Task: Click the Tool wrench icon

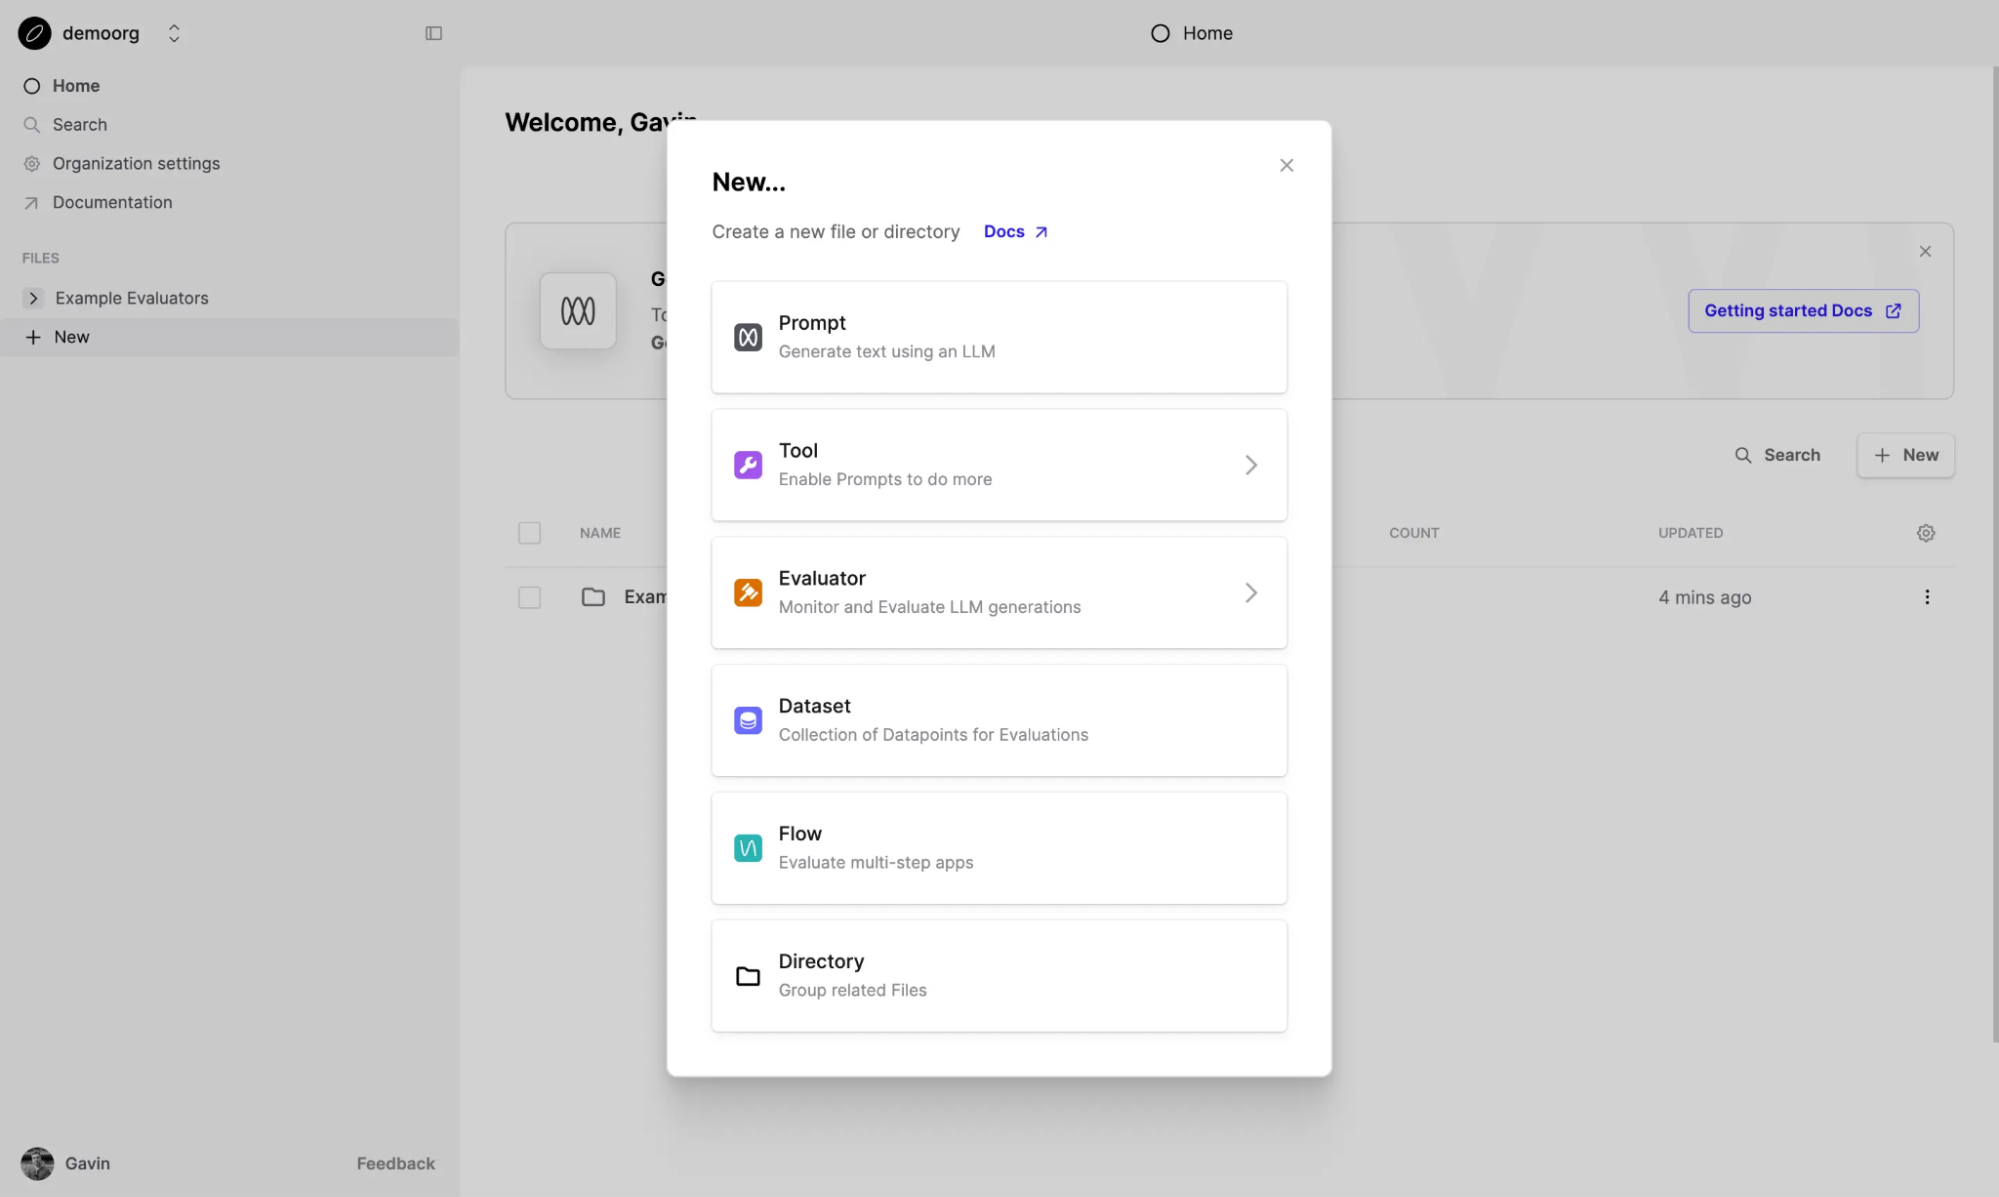Action: pyautogui.click(x=748, y=464)
